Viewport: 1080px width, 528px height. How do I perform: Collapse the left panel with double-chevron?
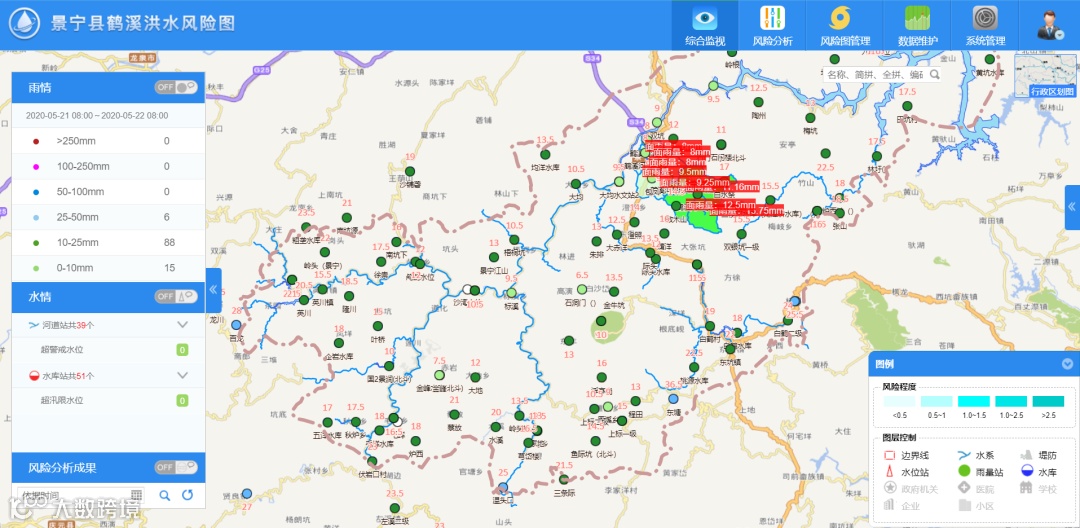214,290
